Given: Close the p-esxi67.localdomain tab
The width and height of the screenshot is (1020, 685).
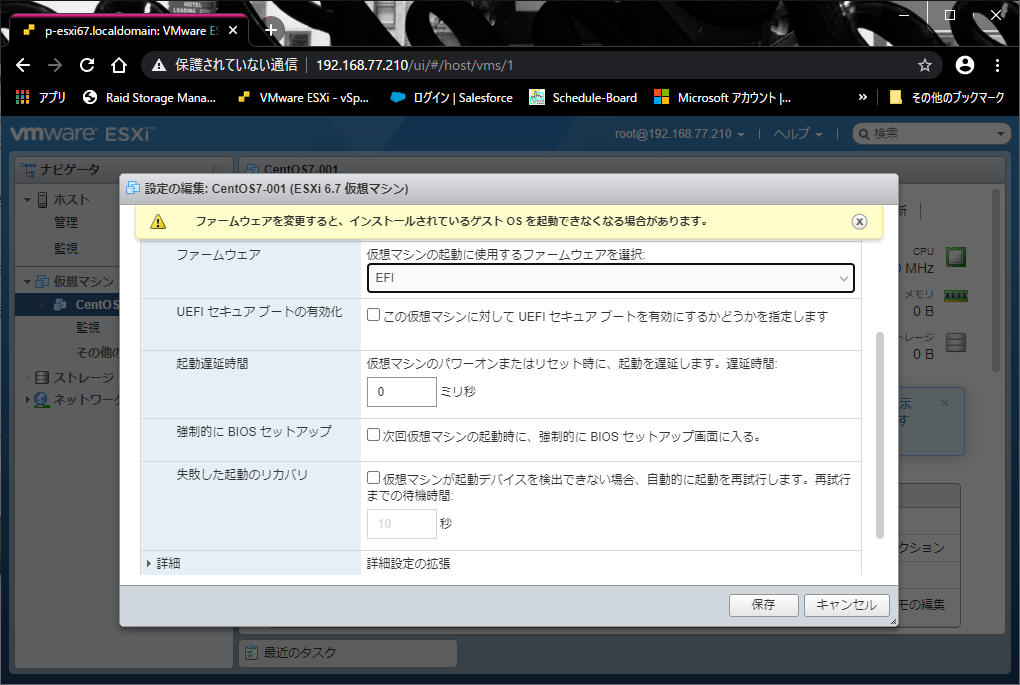Looking at the screenshot, I should [233, 30].
